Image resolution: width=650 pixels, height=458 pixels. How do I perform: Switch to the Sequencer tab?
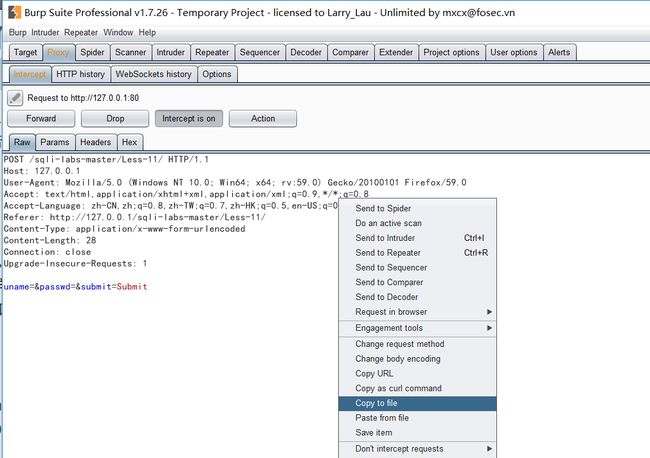click(x=260, y=52)
